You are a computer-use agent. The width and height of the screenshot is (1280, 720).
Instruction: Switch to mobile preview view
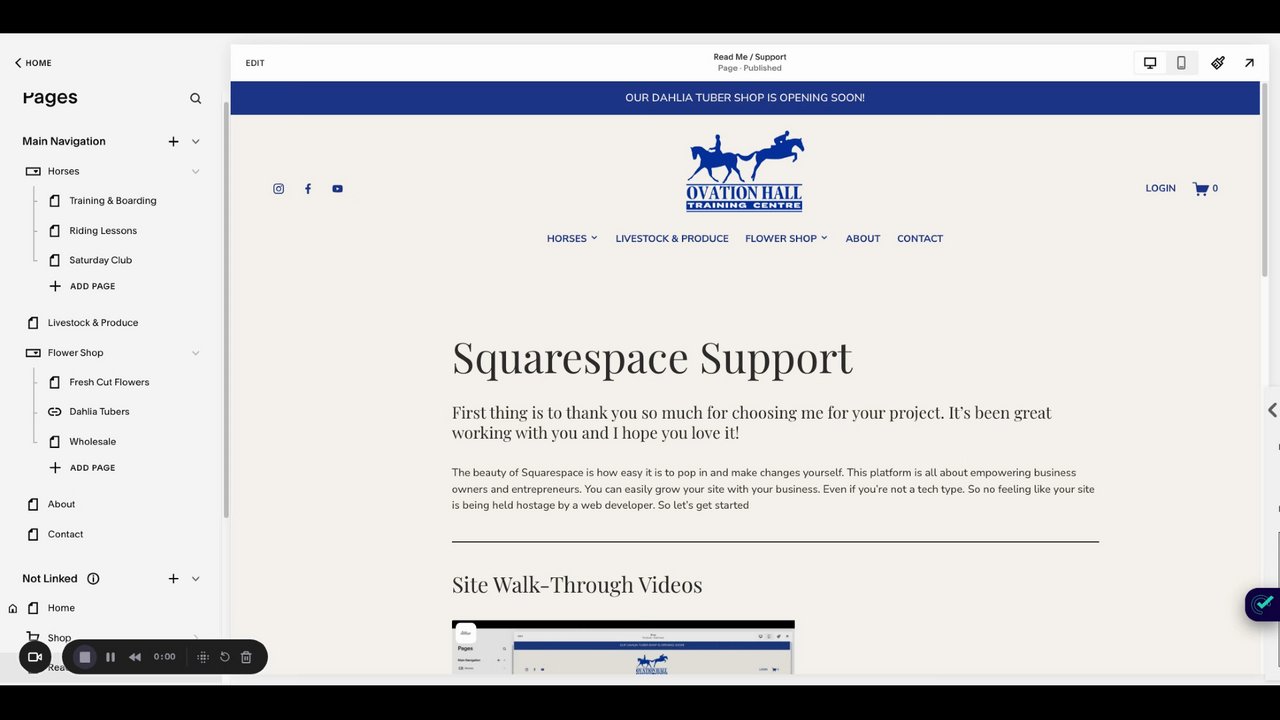point(1181,63)
